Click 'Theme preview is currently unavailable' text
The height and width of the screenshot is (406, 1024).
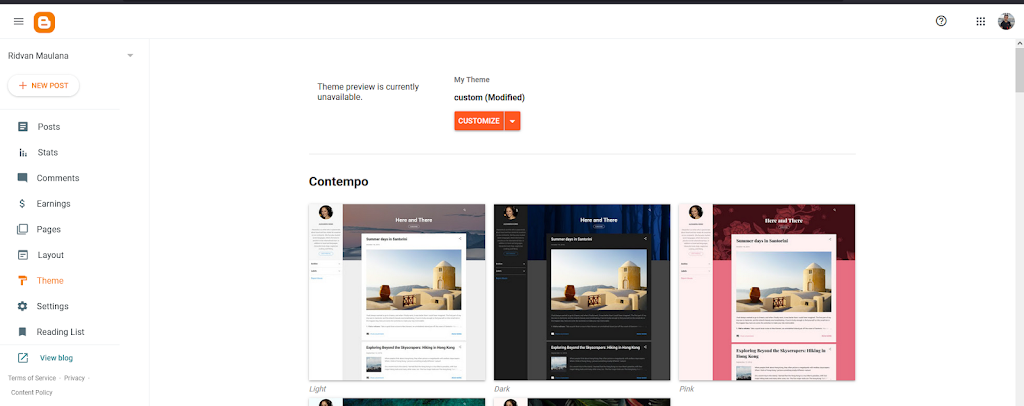(x=368, y=92)
